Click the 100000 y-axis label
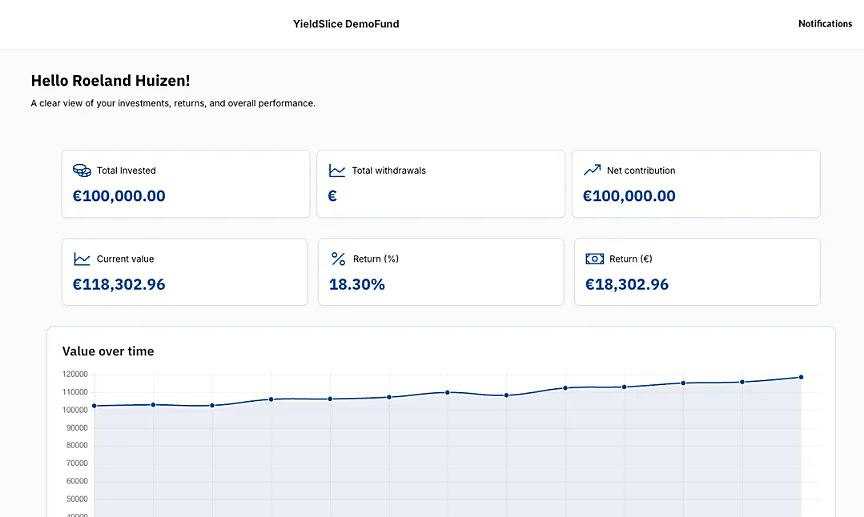Image resolution: width=864 pixels, height=517 pixels. 75,410
